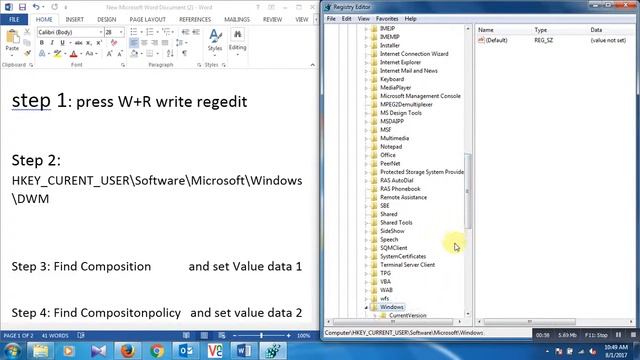Screen dimensions: 640x360
Task: Open the INSERT ribbon tab
Action: (x=75, y=20)
